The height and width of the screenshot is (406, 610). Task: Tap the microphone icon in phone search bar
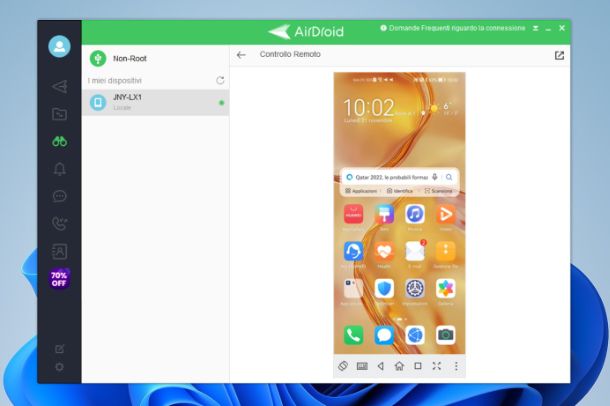435,177
